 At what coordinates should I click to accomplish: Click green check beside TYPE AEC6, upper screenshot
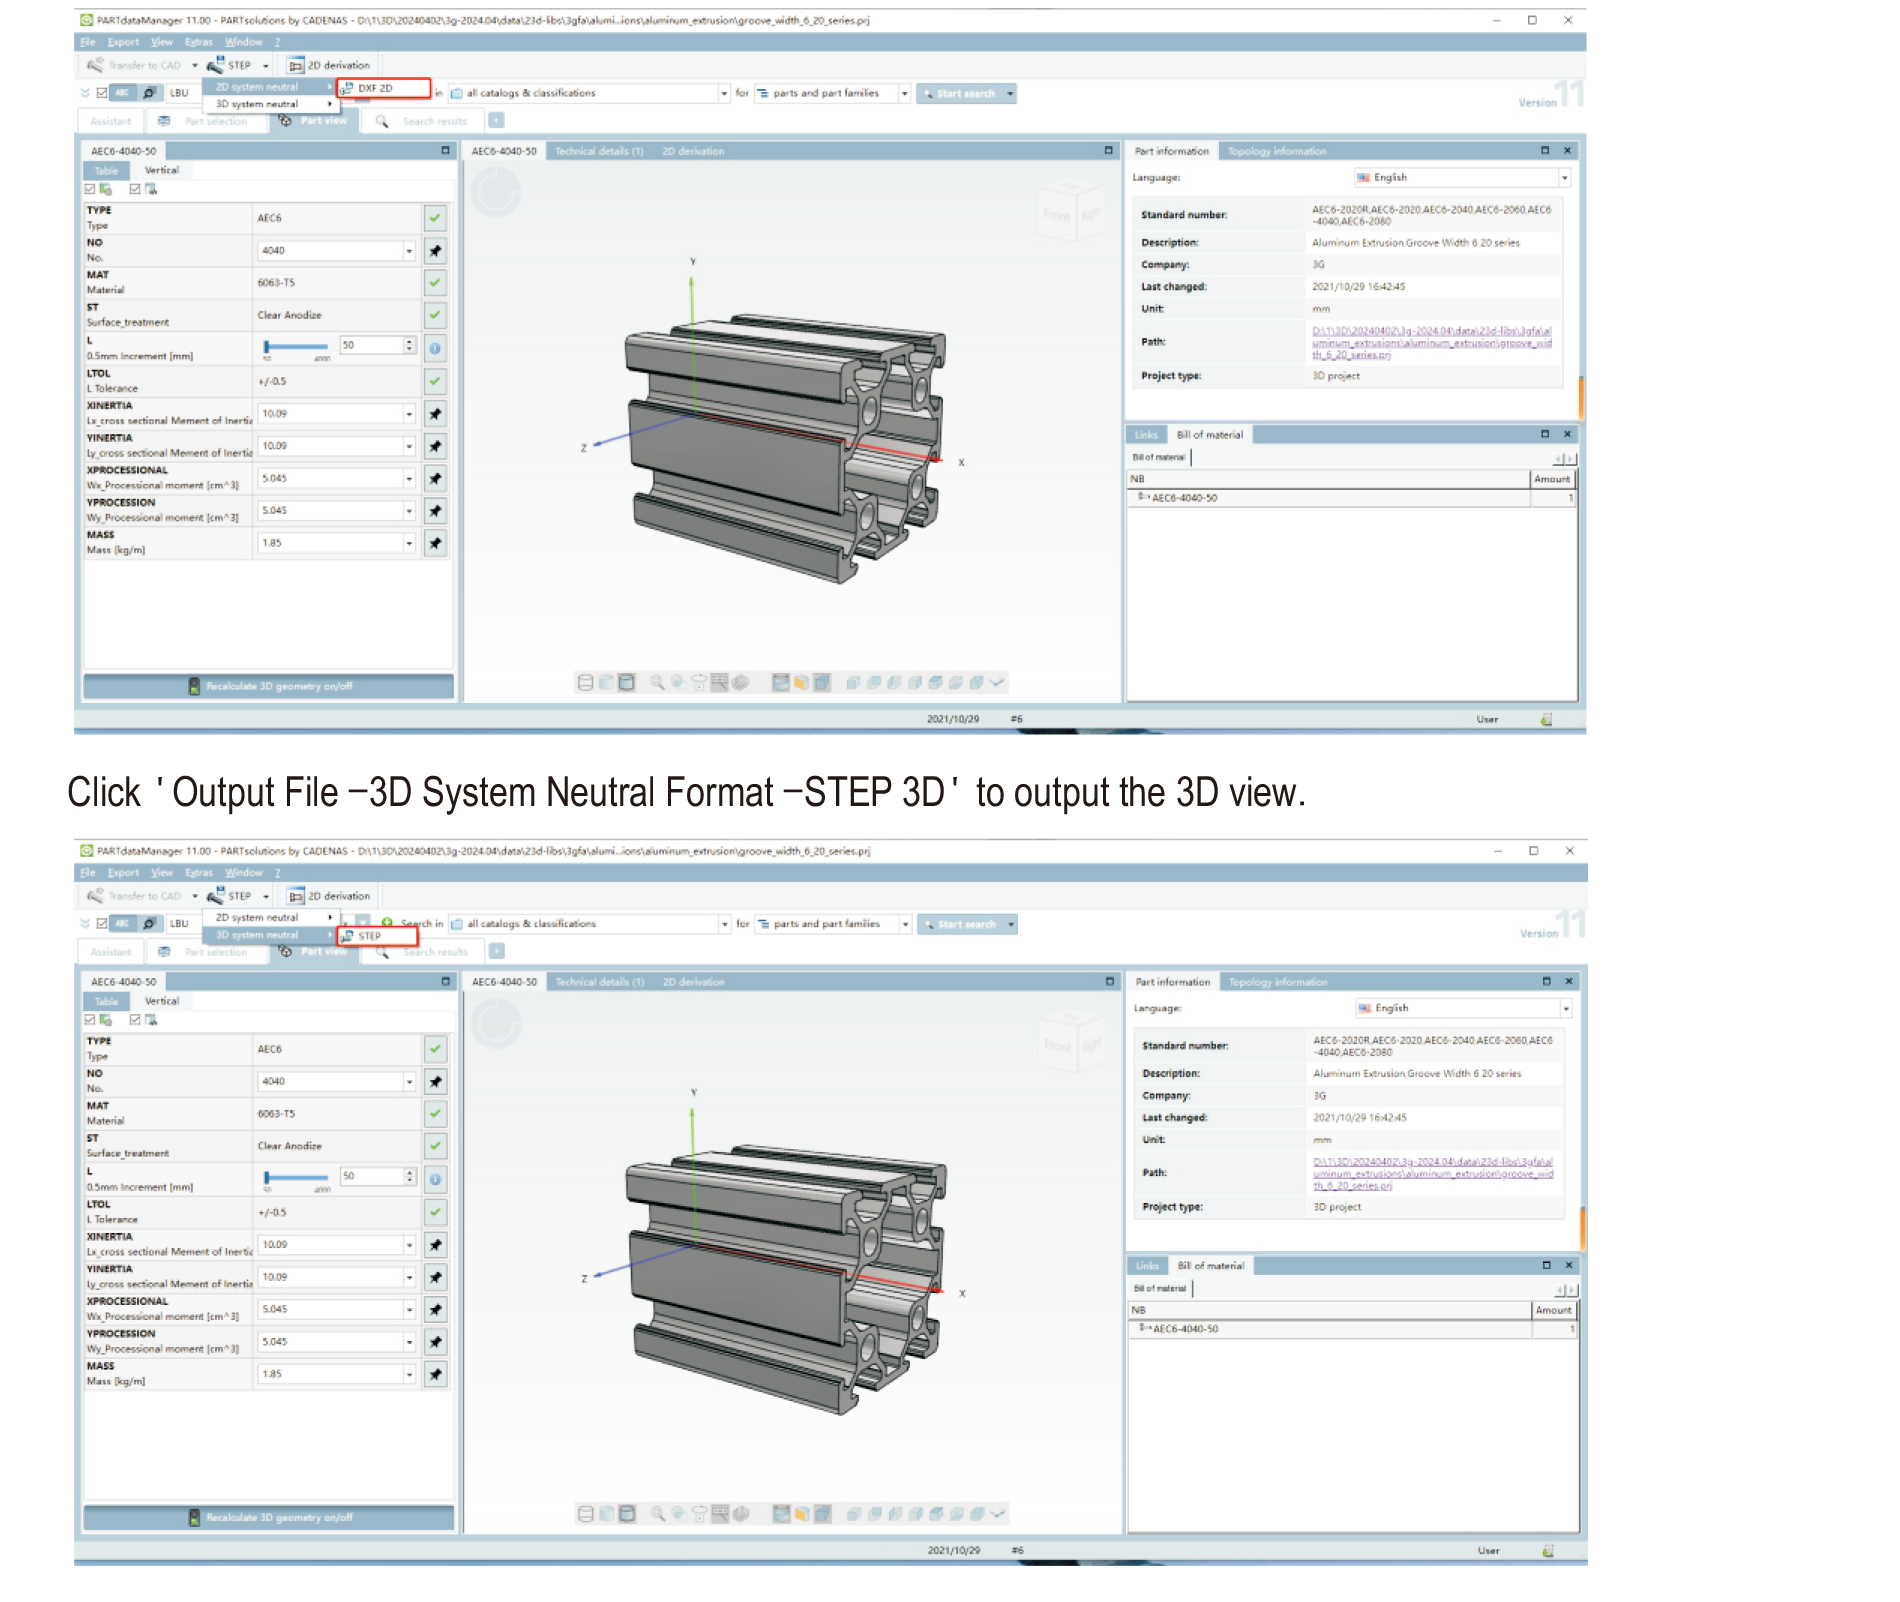[x=435, y=217]
